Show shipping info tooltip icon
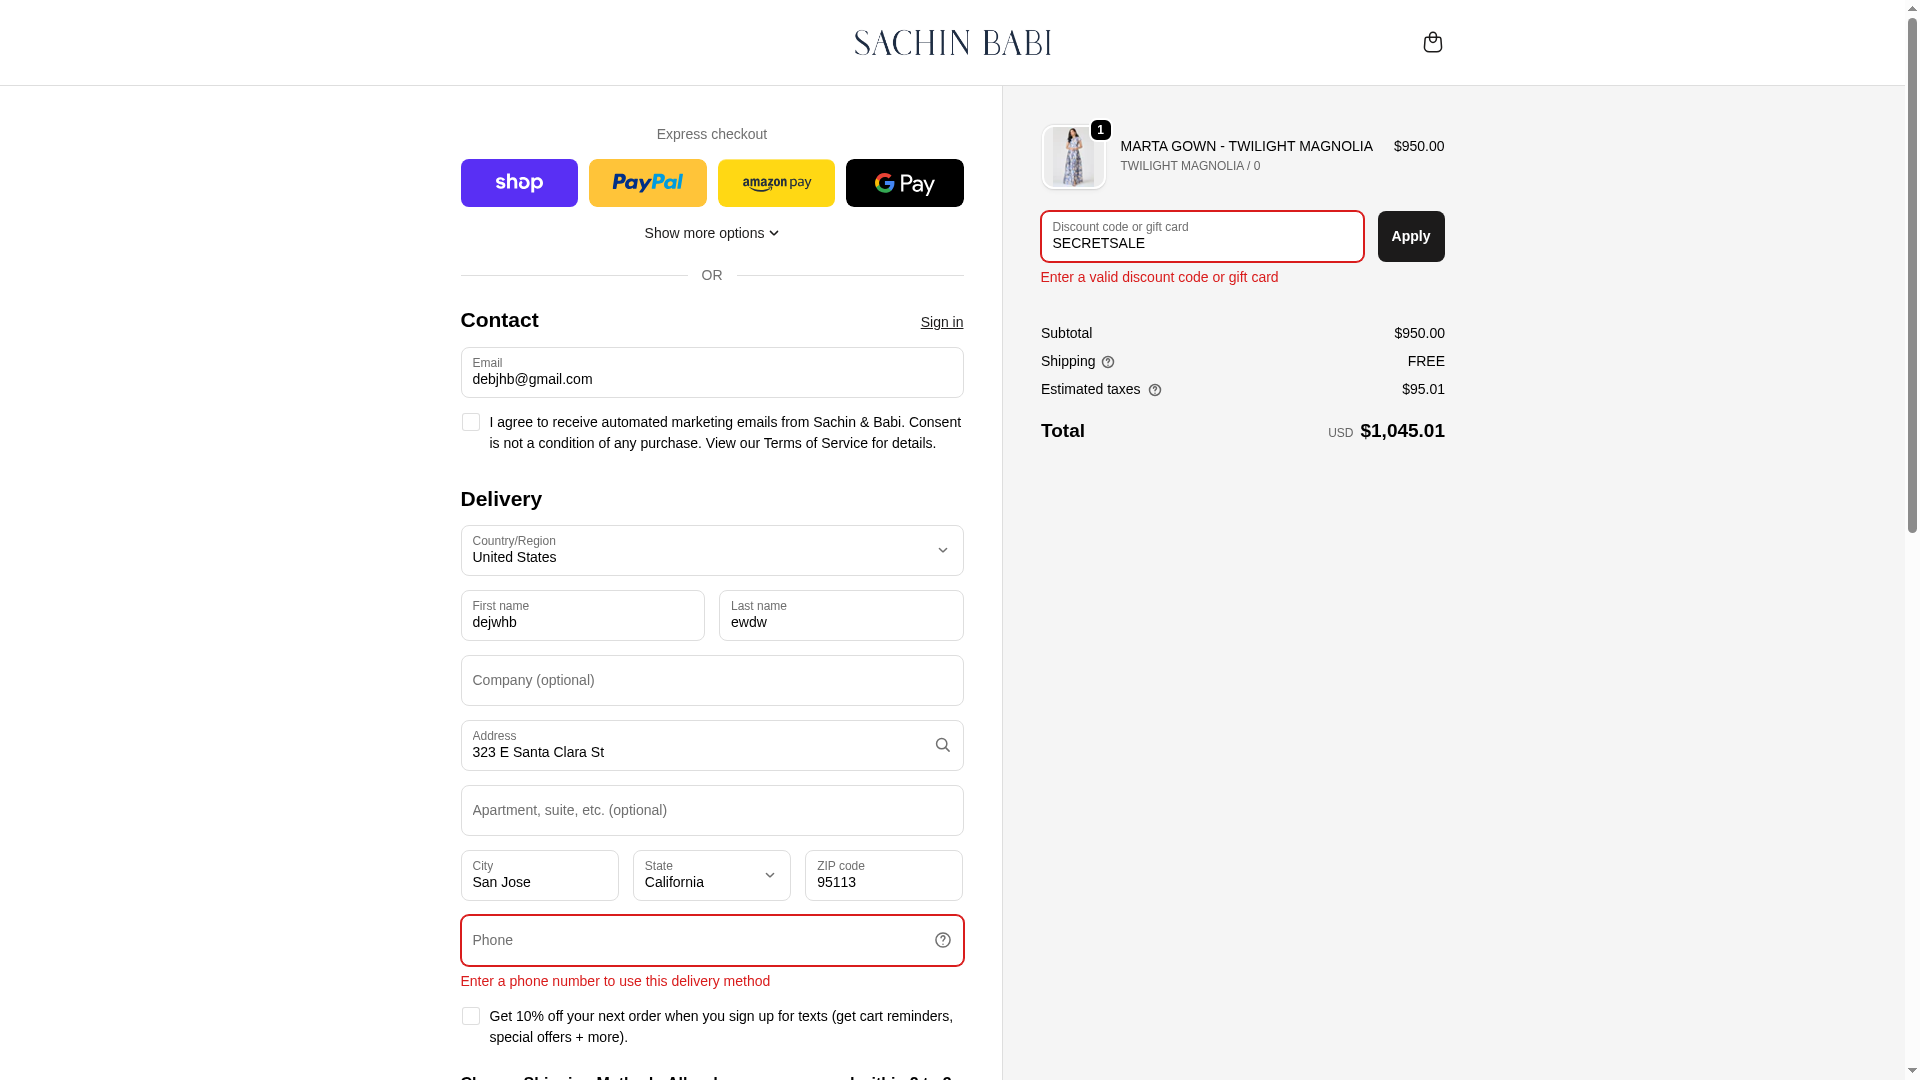 1108,362
